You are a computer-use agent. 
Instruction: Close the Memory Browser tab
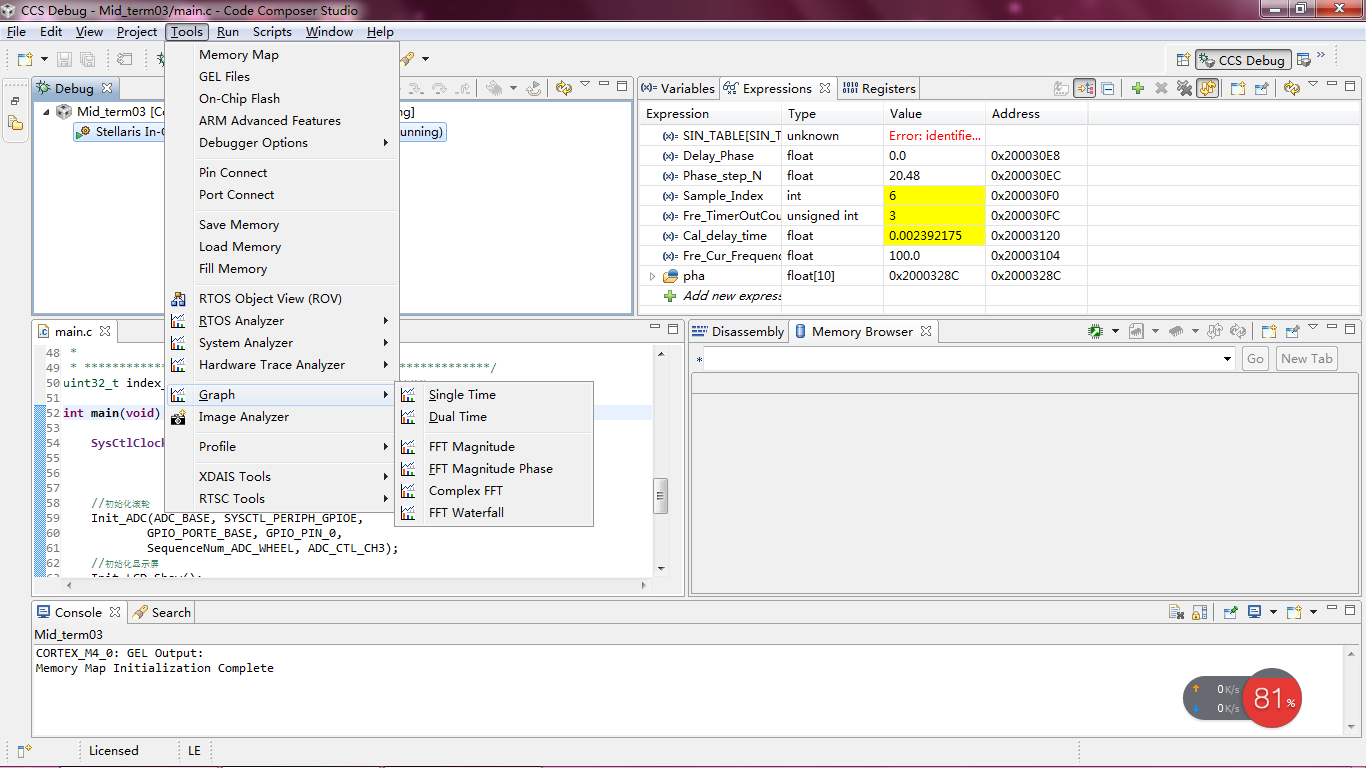click(926, 331)
